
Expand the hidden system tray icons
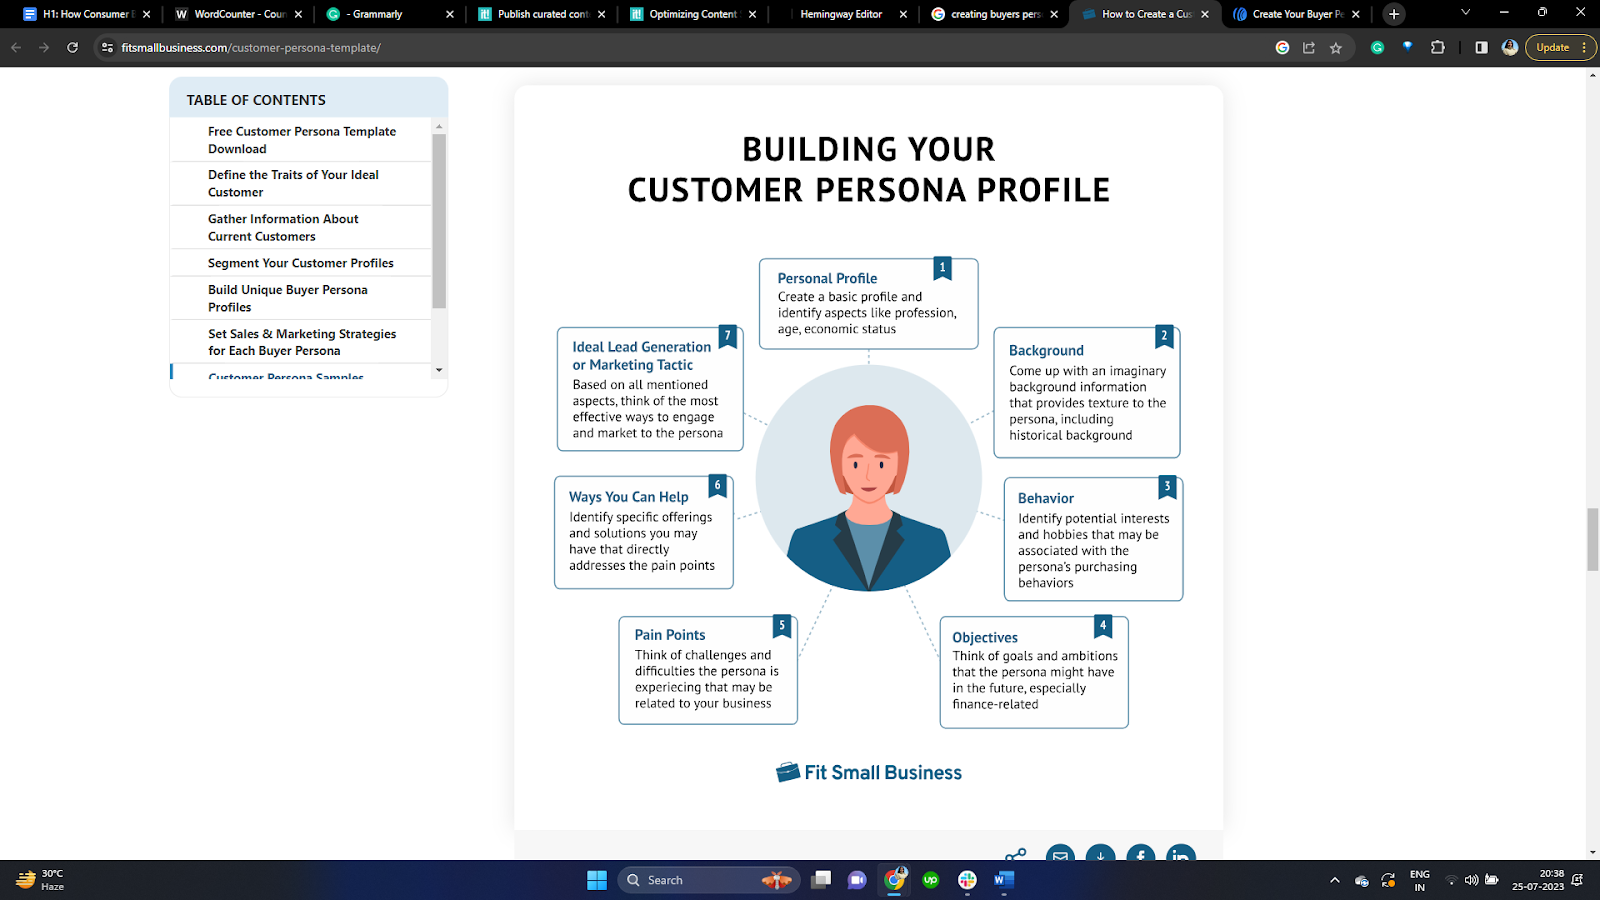pos(1334,880)
